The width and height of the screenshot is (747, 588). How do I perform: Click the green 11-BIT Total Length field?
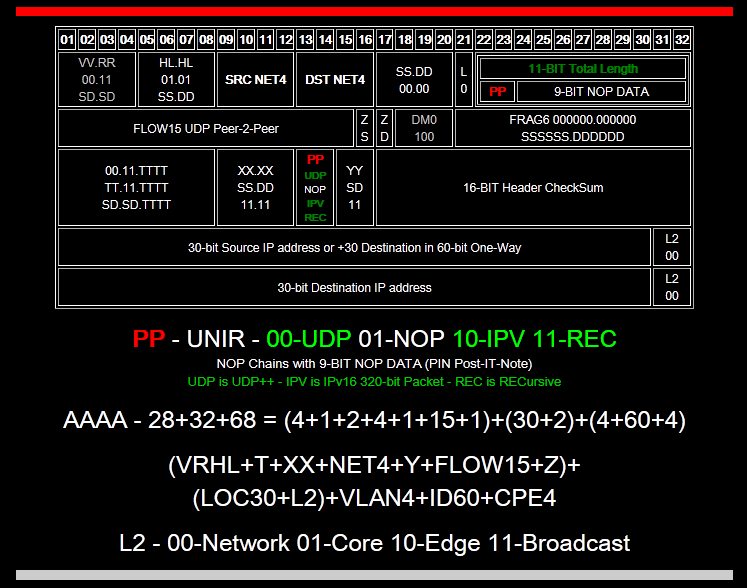(583, 69)
